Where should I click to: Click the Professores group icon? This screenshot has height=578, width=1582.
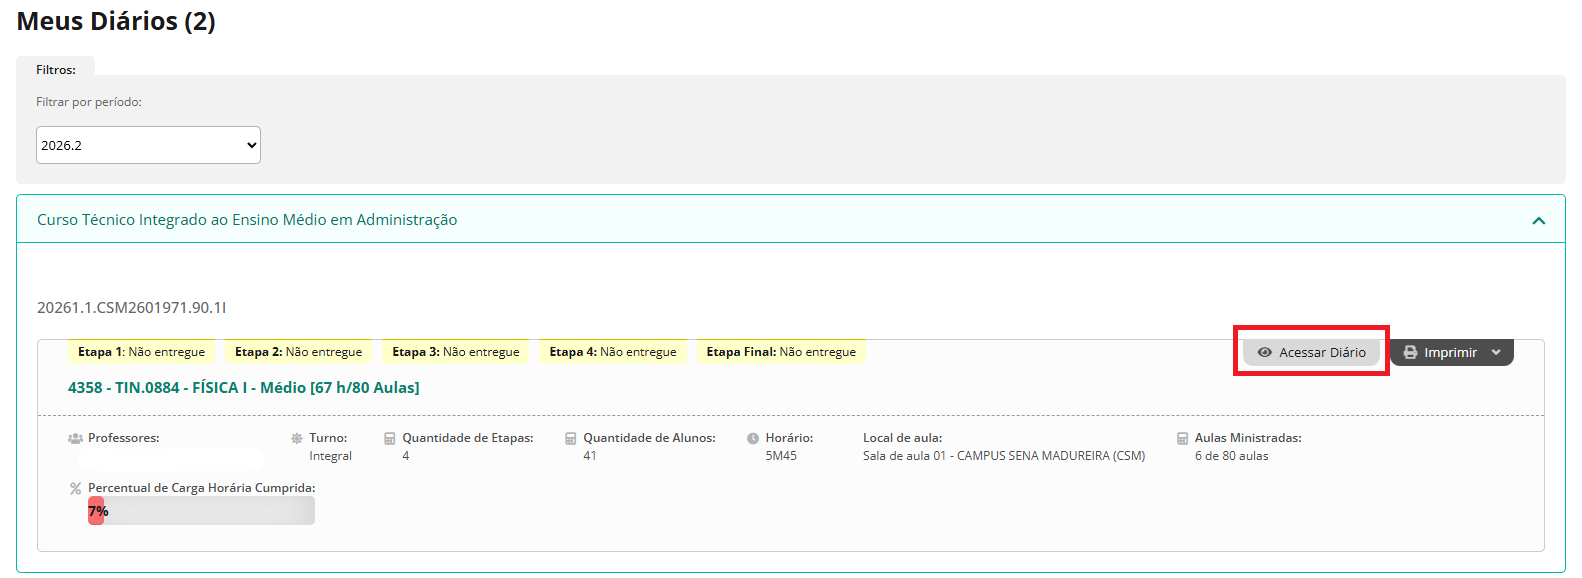point(75,438)
